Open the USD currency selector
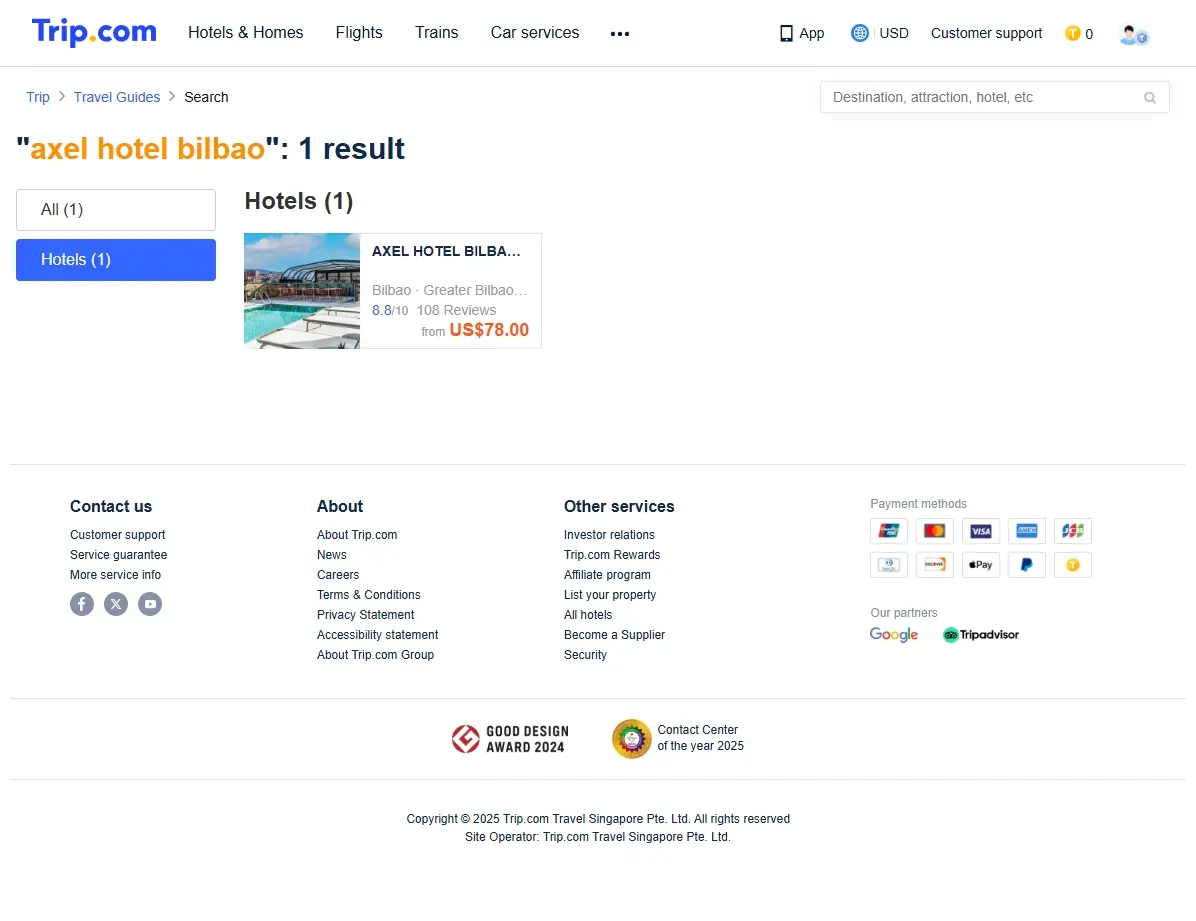The width and height of the screenshot is (1196, 921). (x=894, y=34)
